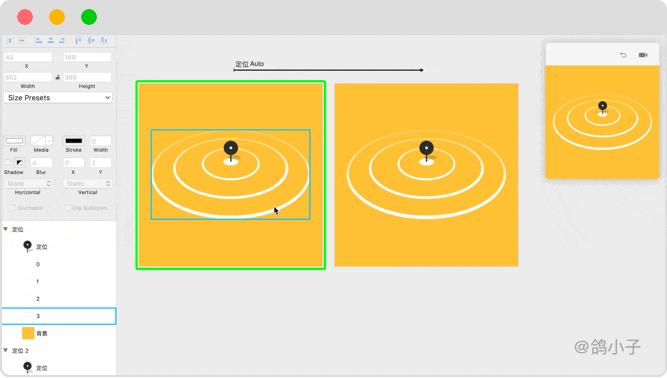
Task: Click the Y position field
Action: (87, 57)
